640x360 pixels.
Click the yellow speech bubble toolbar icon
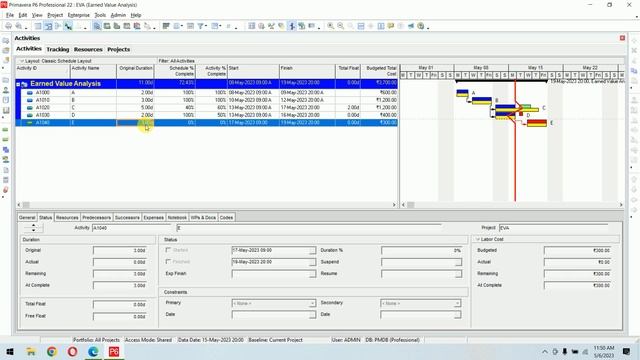pos(391,26)
